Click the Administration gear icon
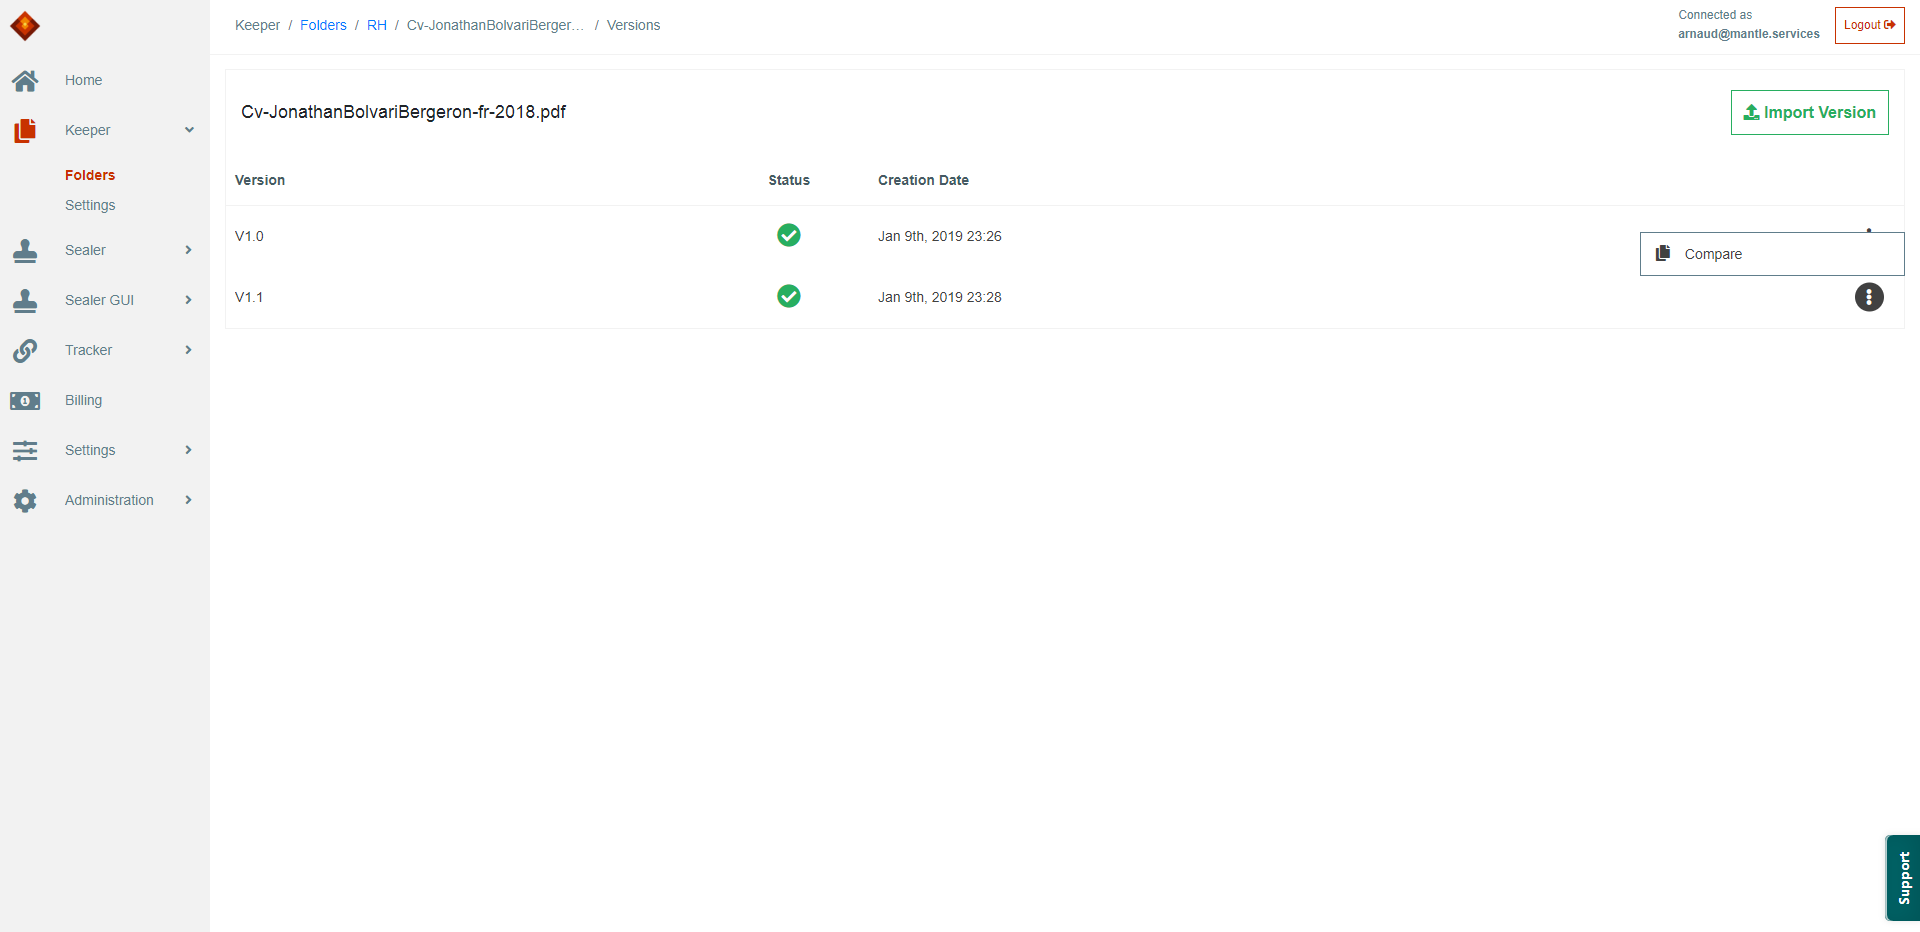1920x932 pixels. pos(25,500)
